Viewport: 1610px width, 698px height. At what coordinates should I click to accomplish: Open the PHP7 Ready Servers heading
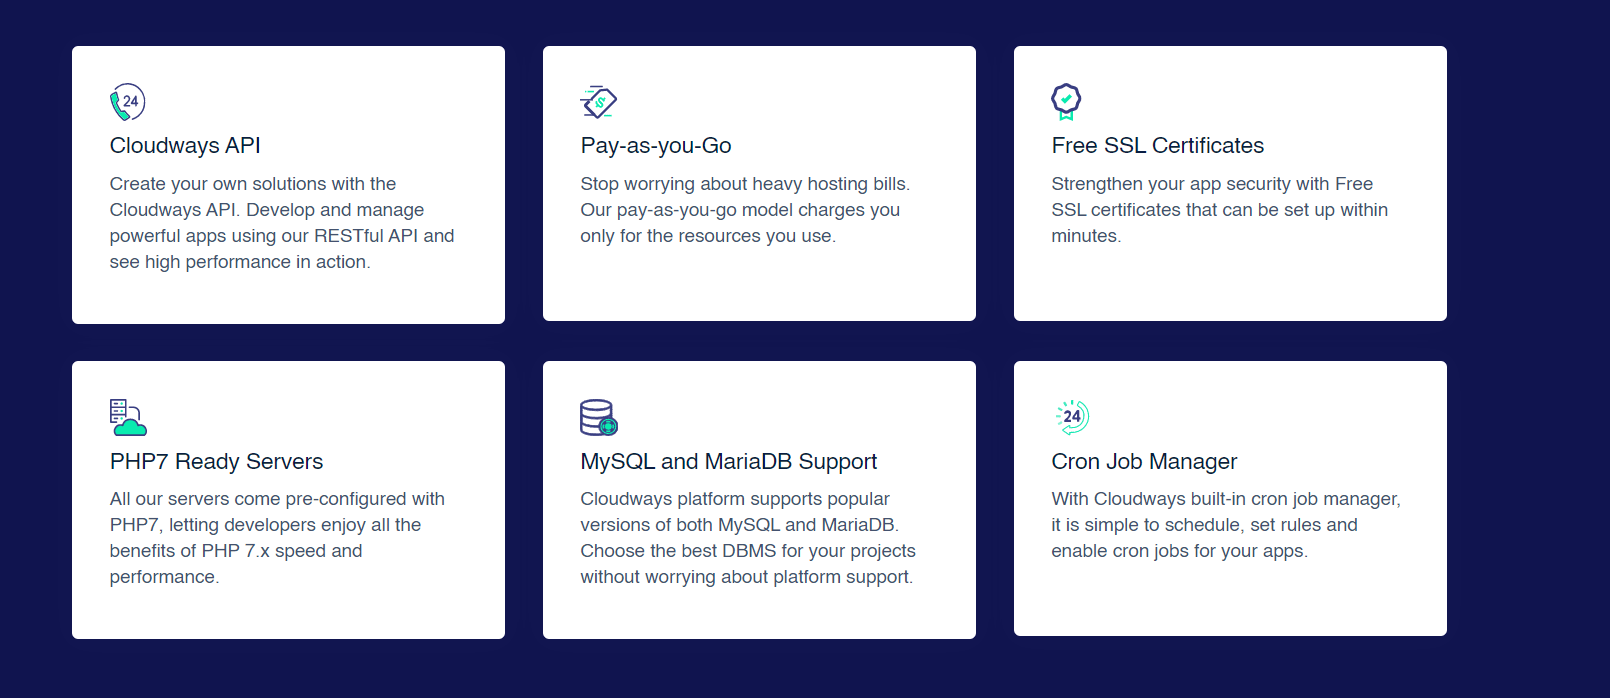click(x=217, y=462)
